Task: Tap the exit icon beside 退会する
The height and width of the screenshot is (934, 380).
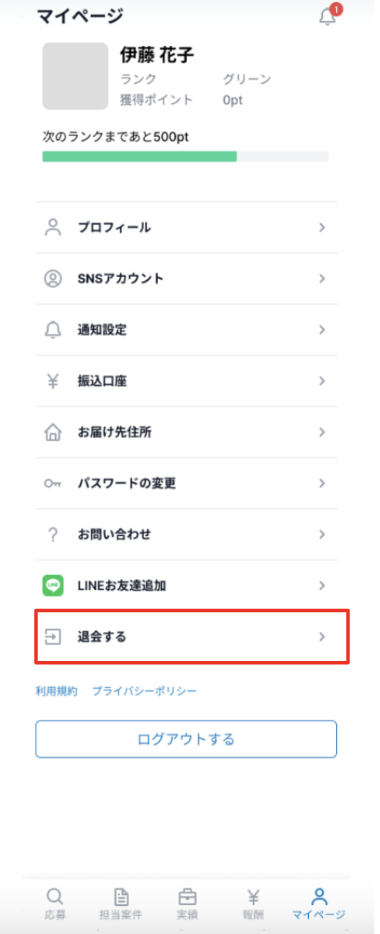Action: coord(53,637)
